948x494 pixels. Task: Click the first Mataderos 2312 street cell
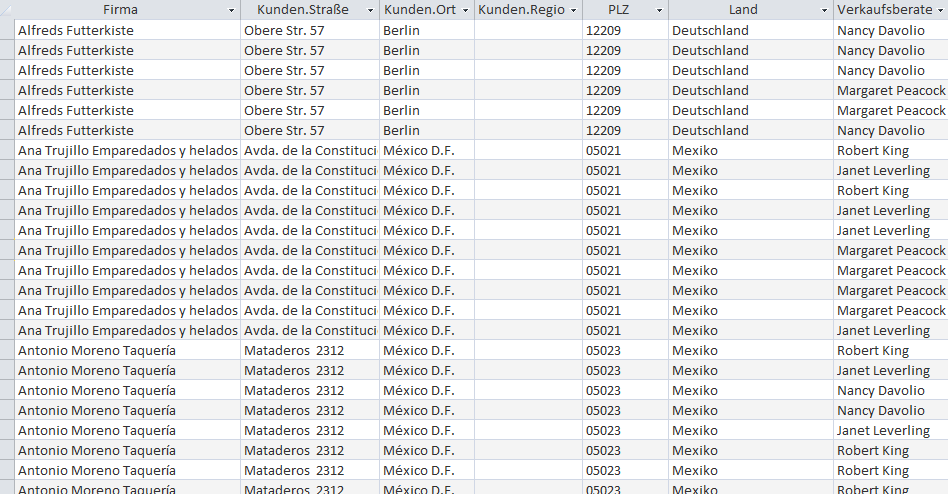(310, 350)
